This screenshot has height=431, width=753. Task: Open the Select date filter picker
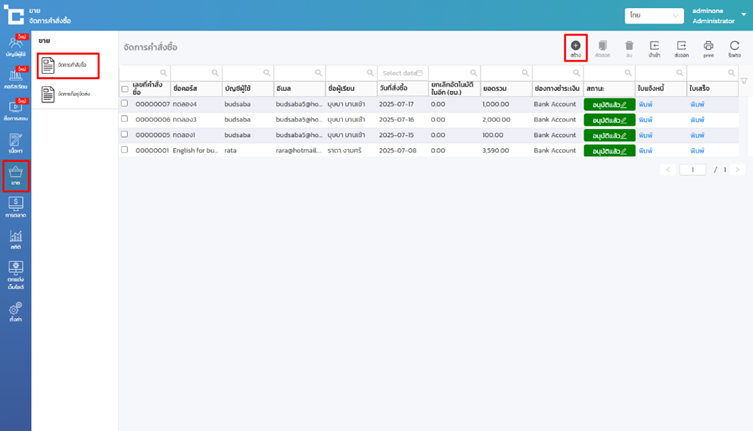click(x=402, y=73)
